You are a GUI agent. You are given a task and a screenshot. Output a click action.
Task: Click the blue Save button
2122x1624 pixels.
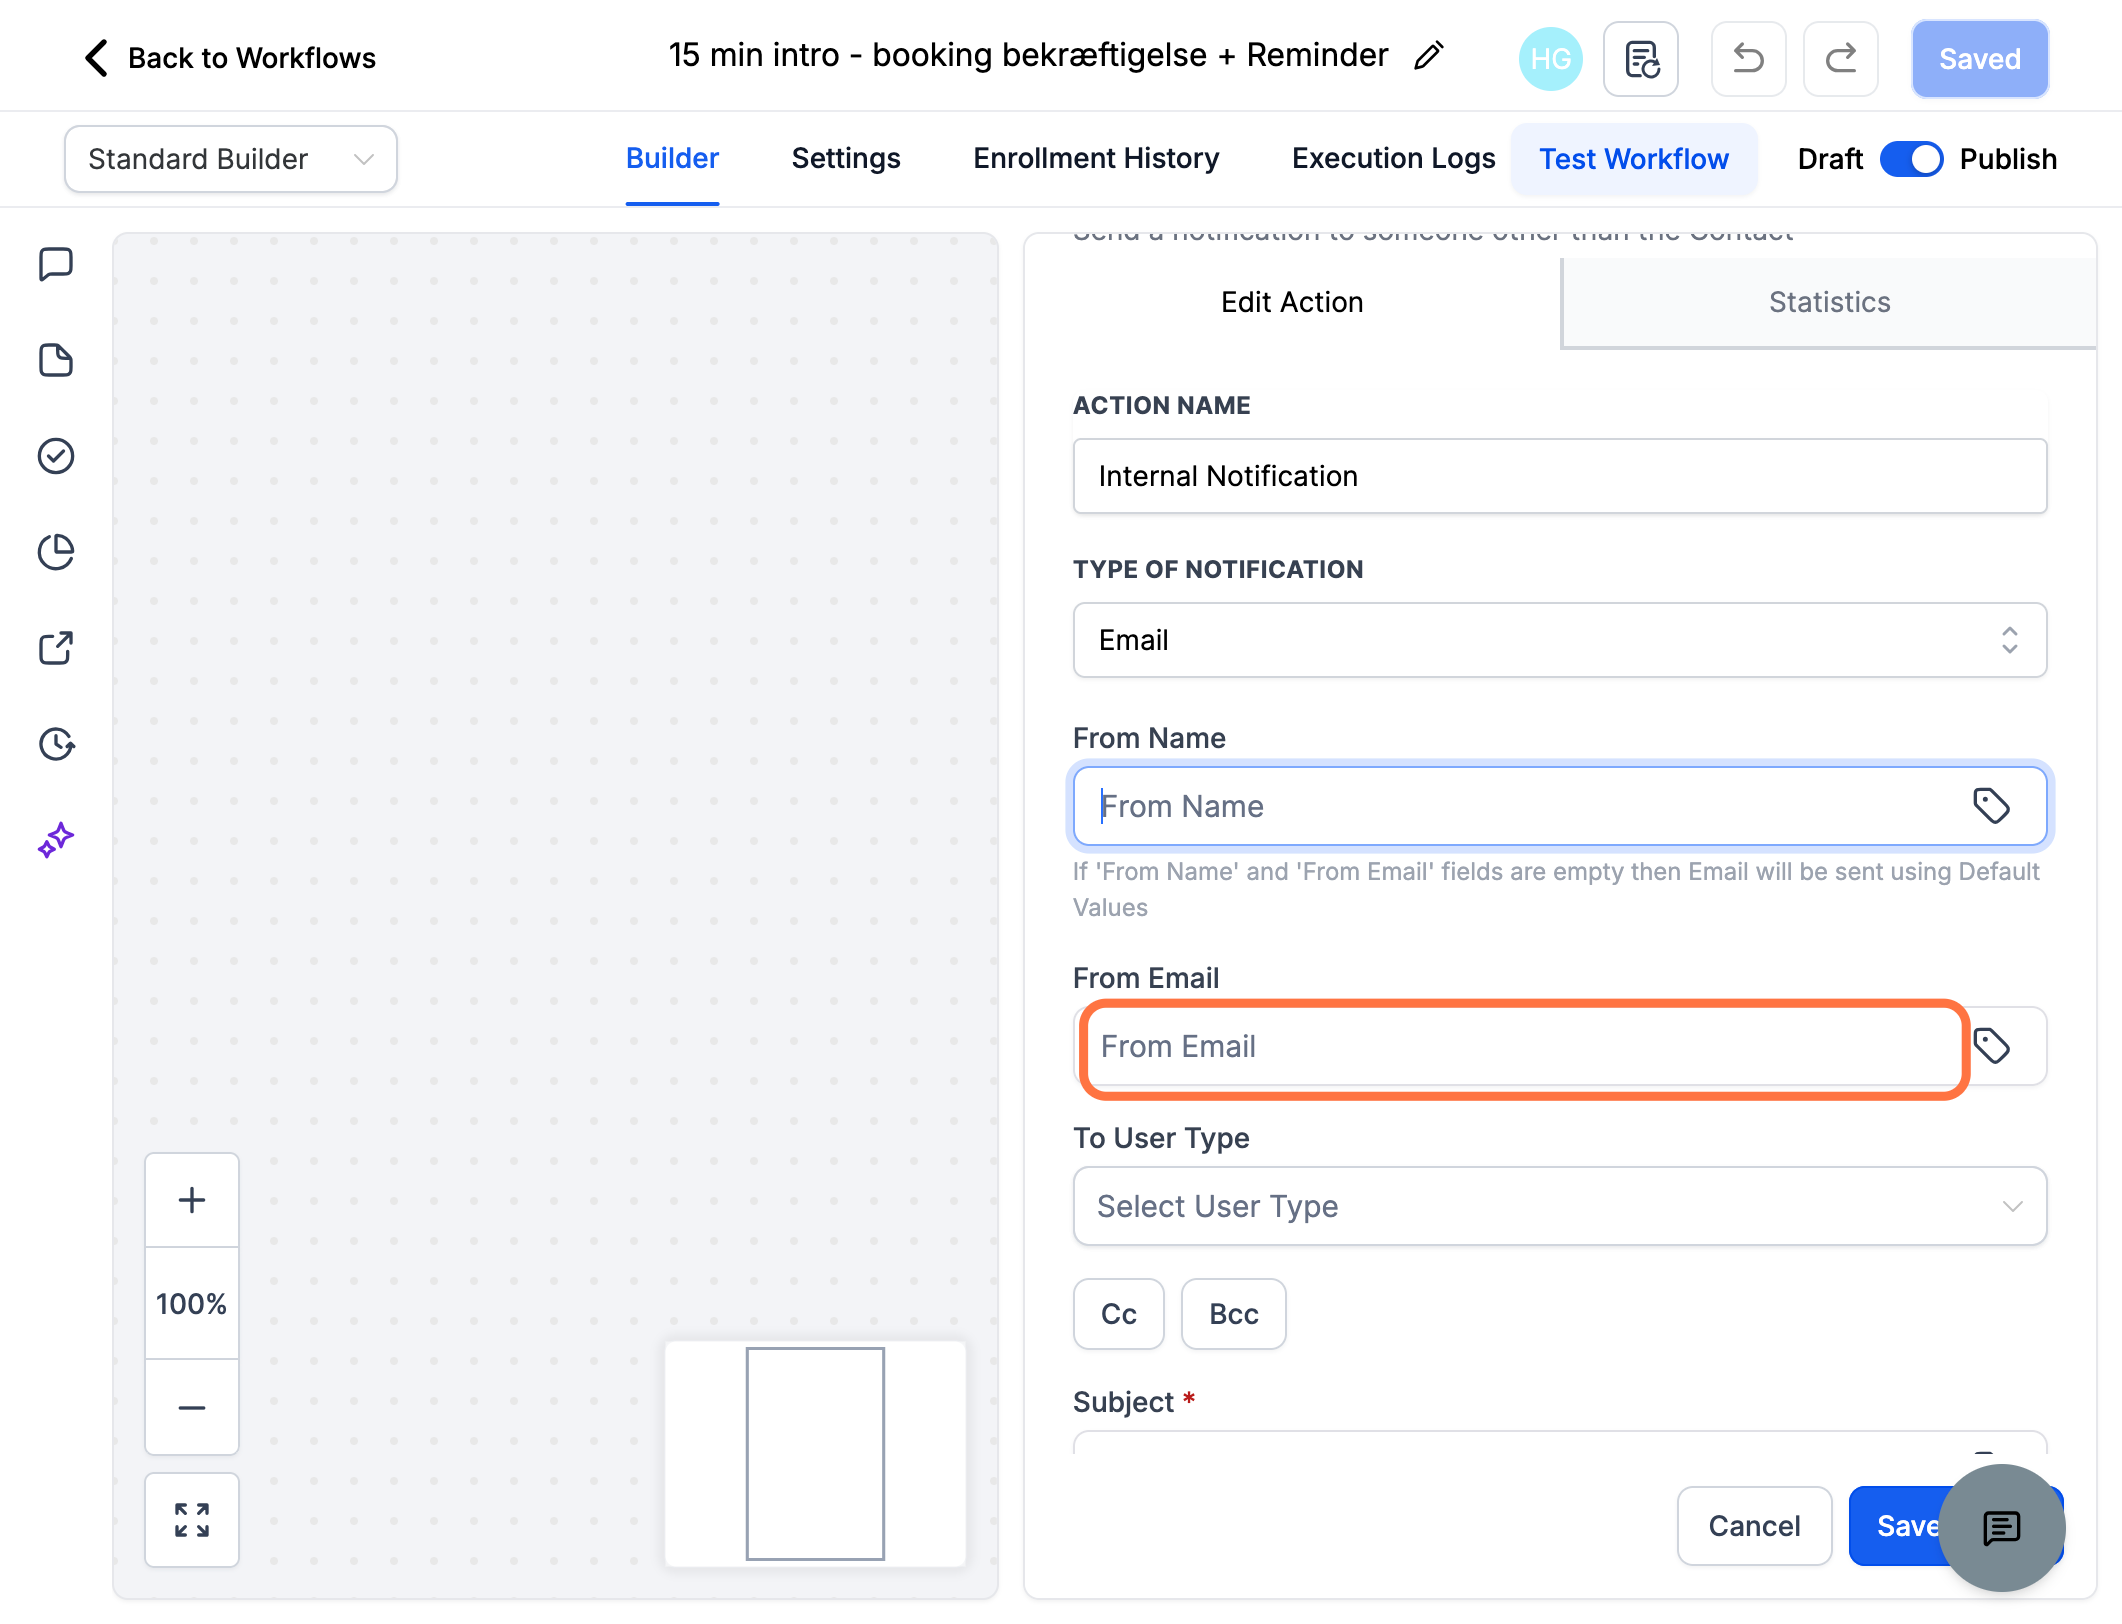tap(1900, 1526)
